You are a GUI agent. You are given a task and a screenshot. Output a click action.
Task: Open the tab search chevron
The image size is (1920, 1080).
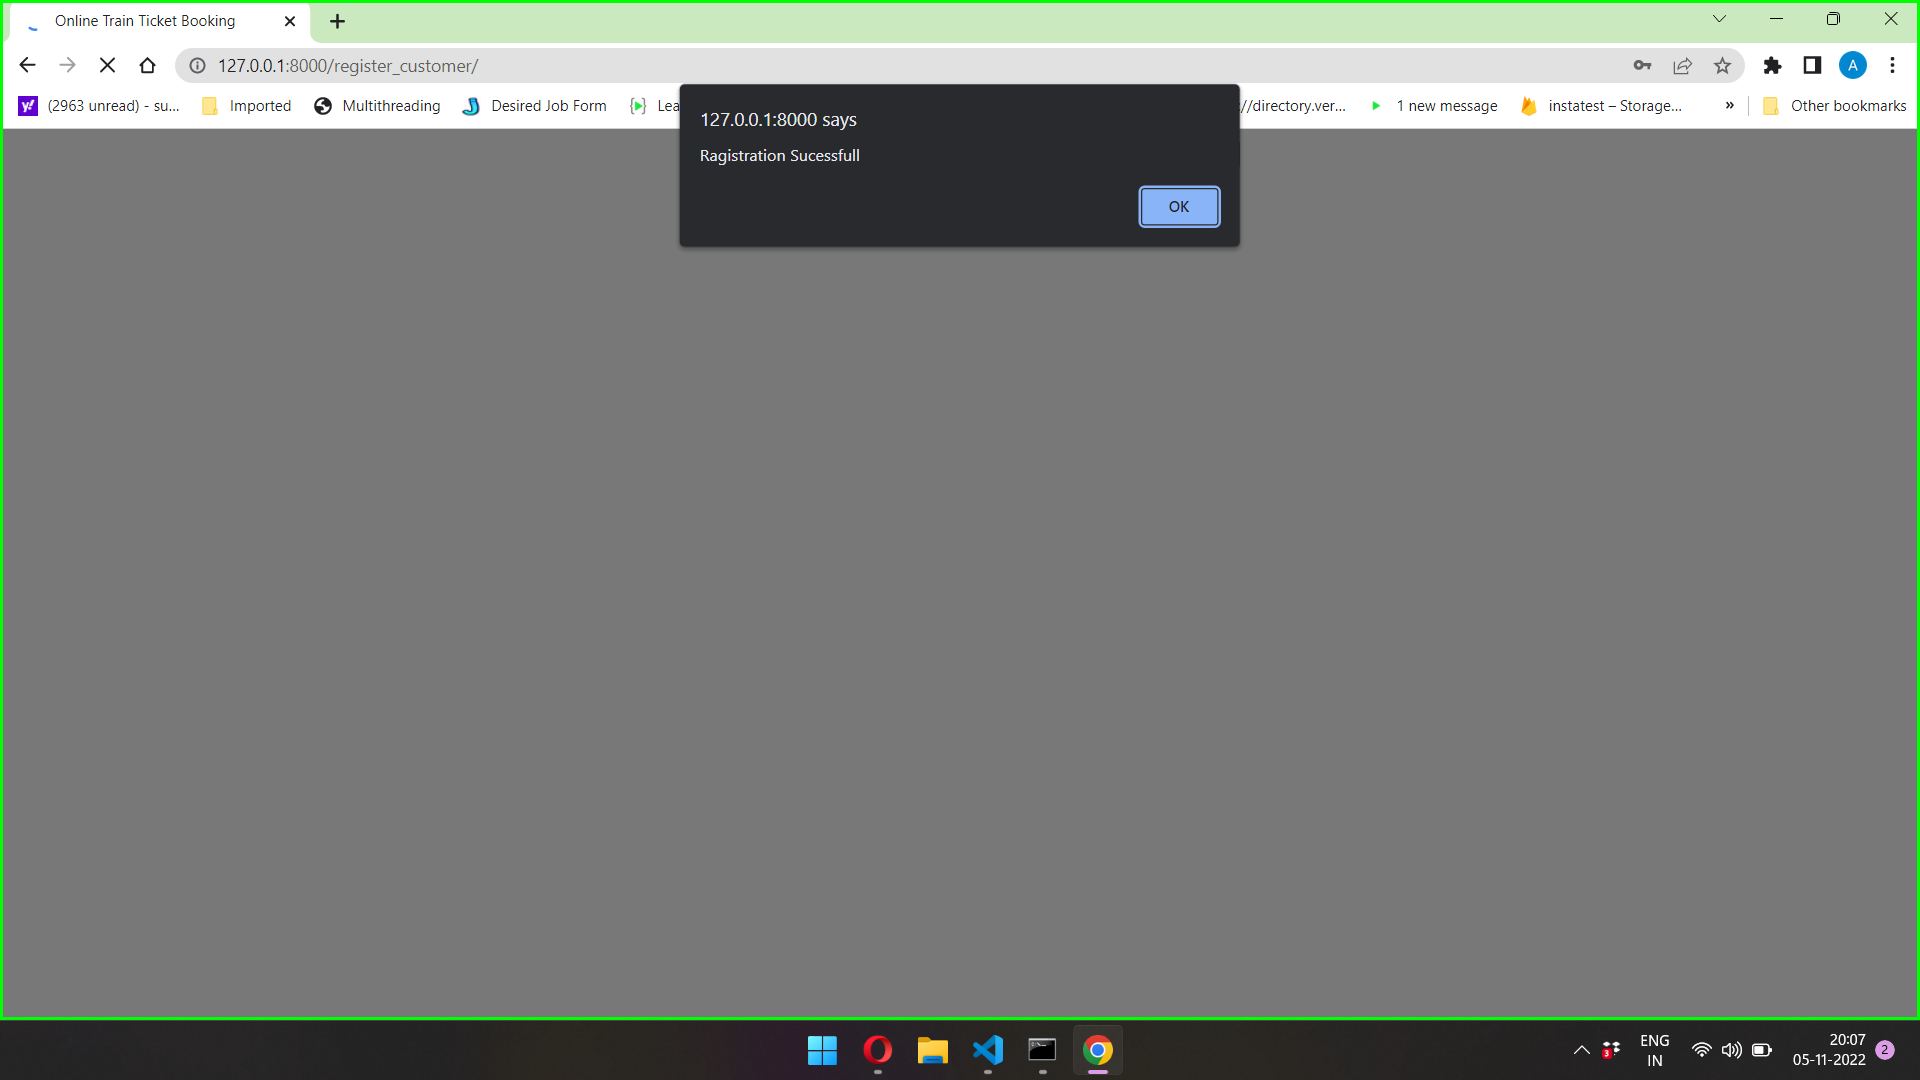[x=1719, y=19]
